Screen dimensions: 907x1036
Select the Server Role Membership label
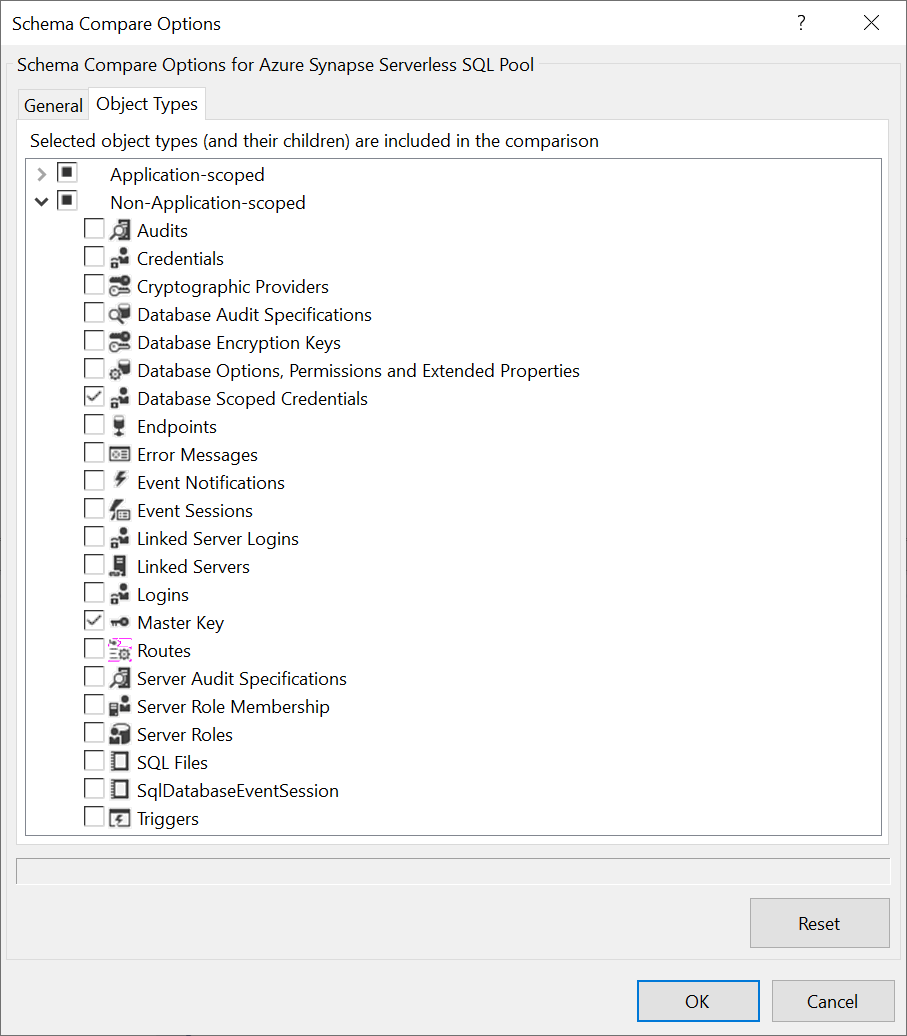point(233,707)
